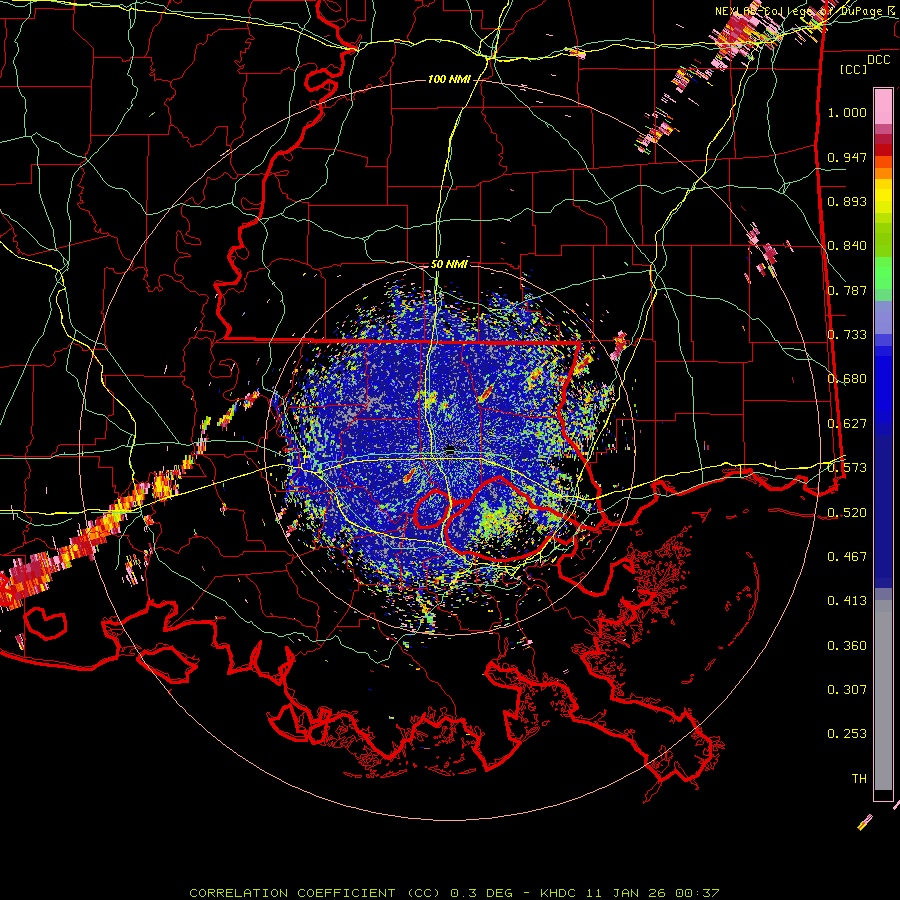The width and height of the screenshot is (900, 900).
Task: Select the 0.307 scale value
Action: pos(847,690)
